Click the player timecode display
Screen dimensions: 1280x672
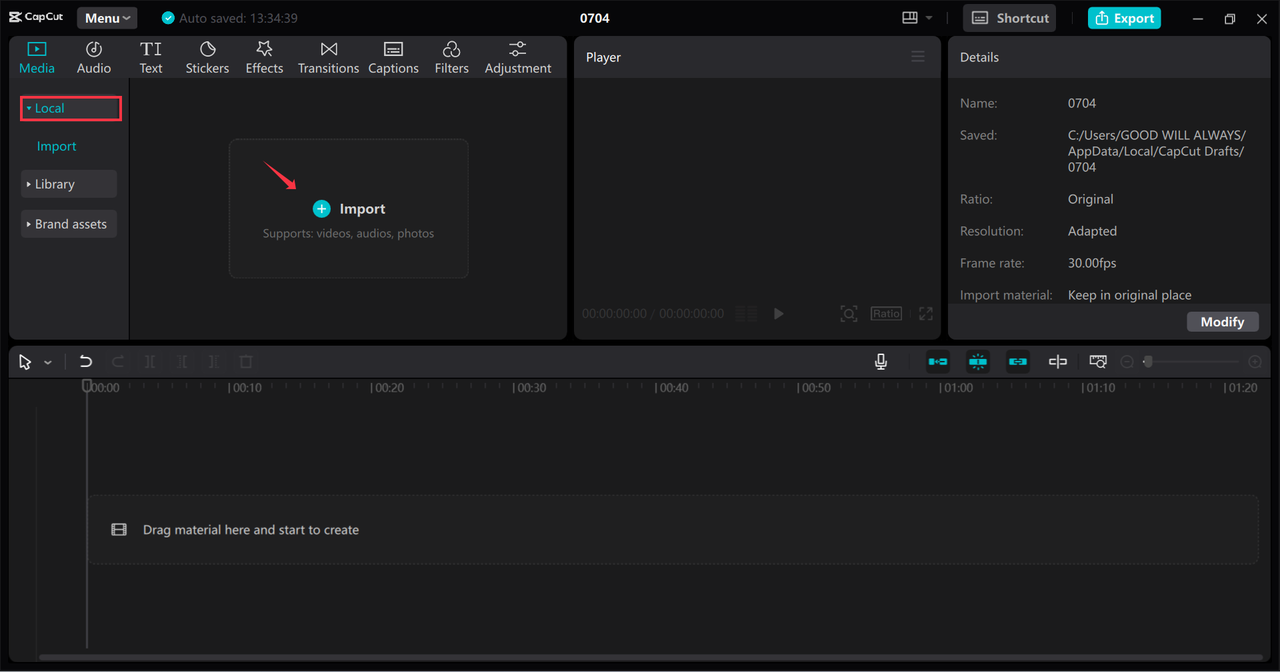[x=653, y=313]
